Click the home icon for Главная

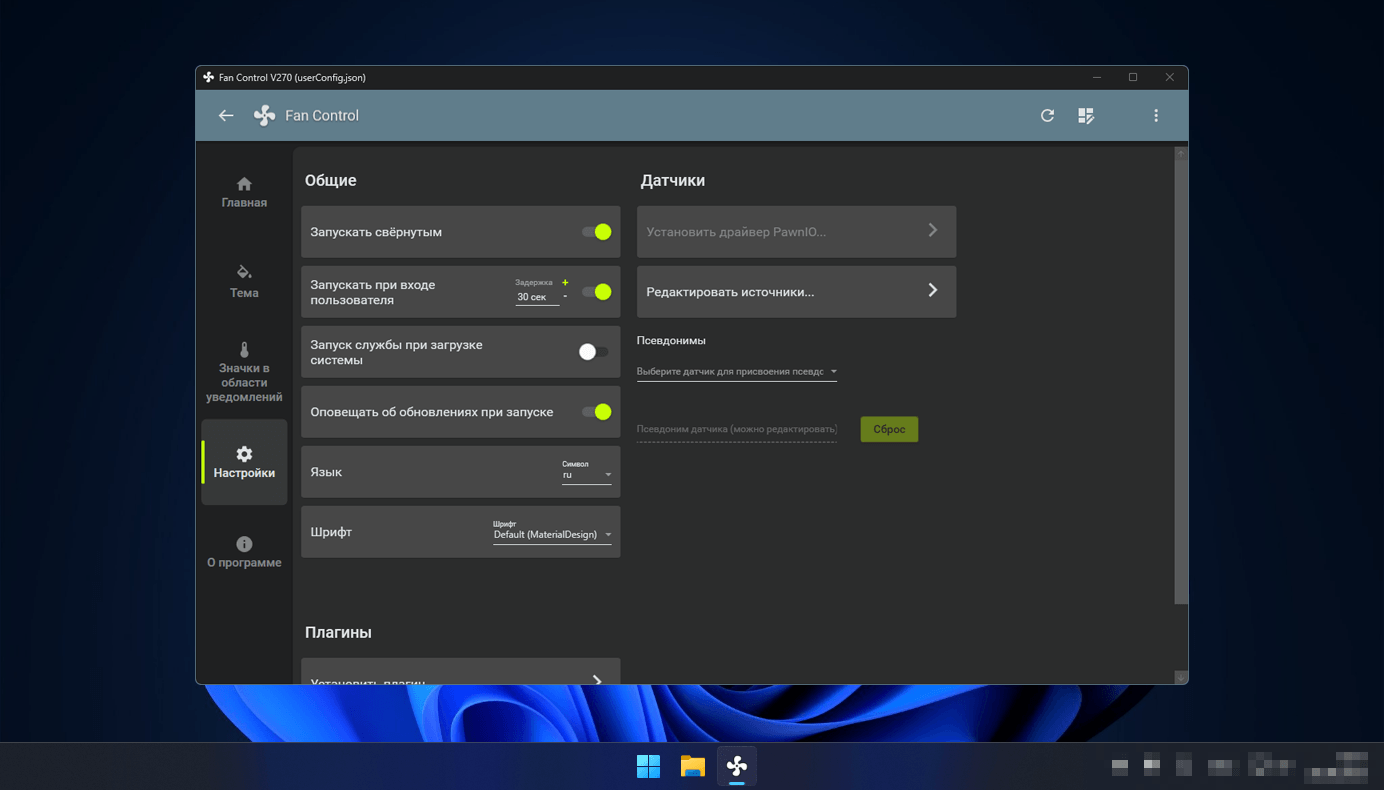point(244,184)
